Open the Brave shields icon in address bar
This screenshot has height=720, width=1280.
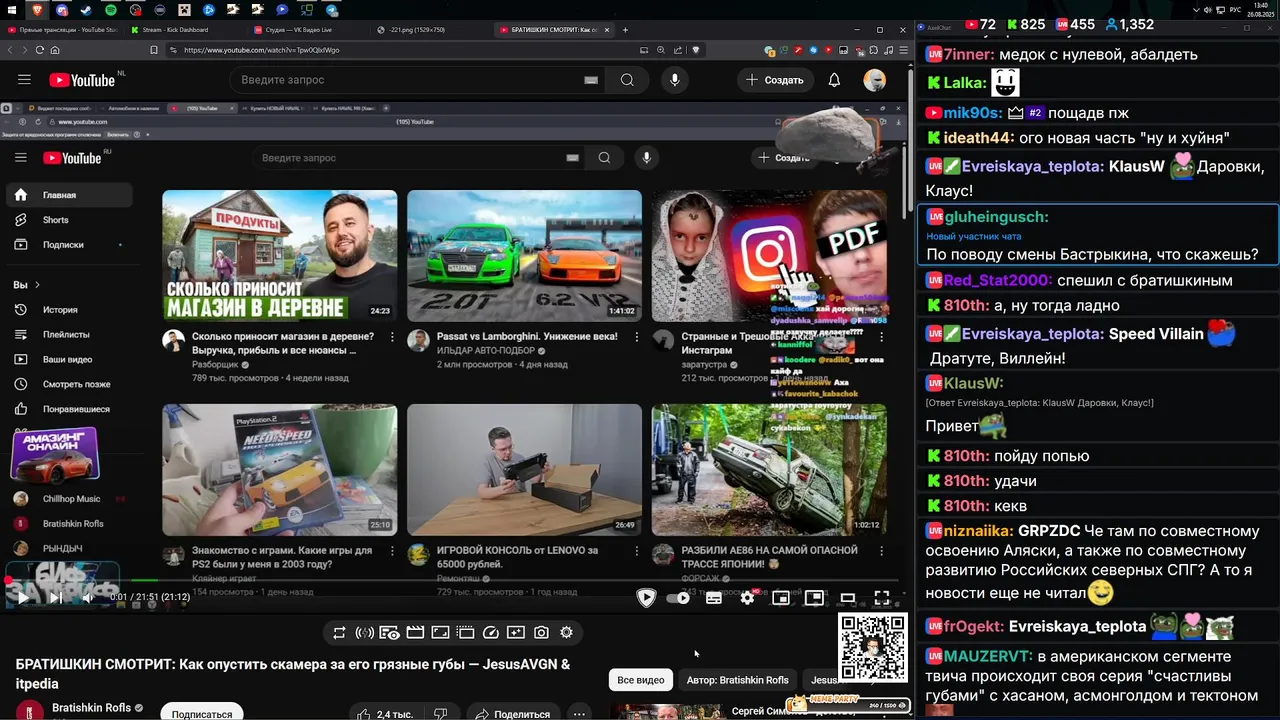[x=696, y=50]
